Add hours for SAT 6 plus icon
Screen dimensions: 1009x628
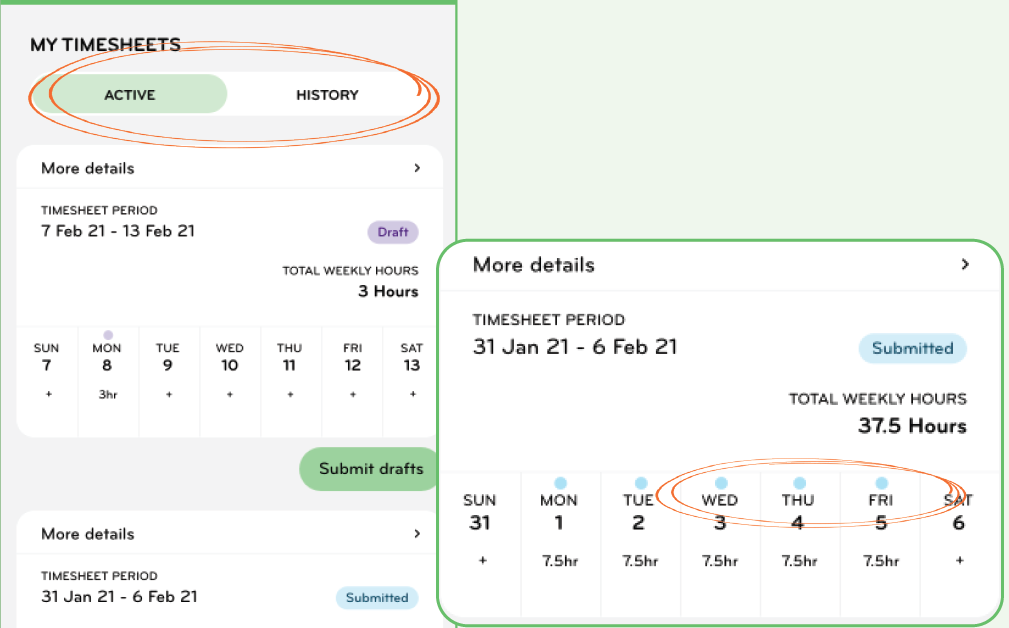959,560
